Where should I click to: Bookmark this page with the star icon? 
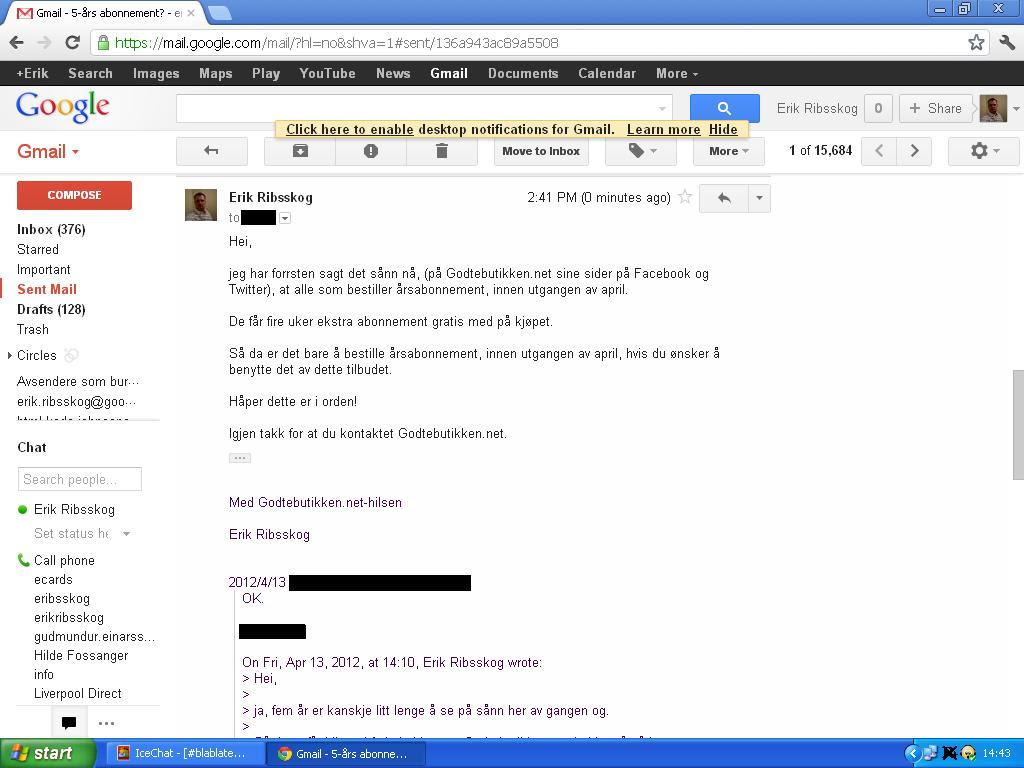[976, 43]
